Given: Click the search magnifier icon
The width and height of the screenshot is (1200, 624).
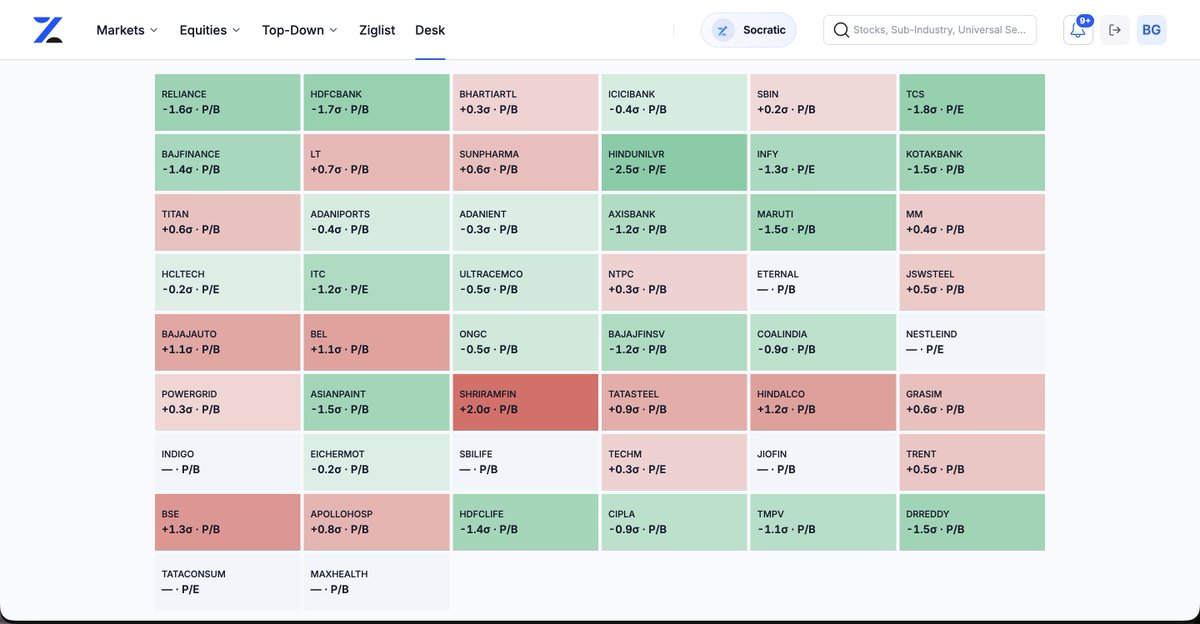Looking at the screenshot, I should (x=841, y=30).
